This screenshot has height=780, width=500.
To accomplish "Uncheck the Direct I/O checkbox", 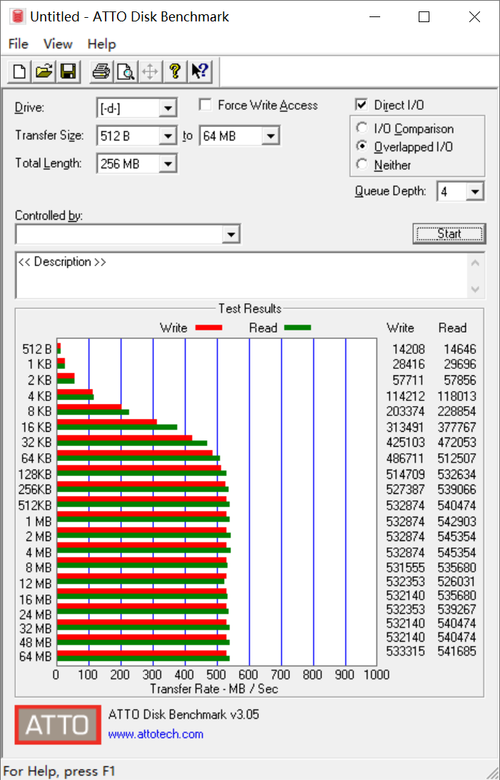I will 361,105.
